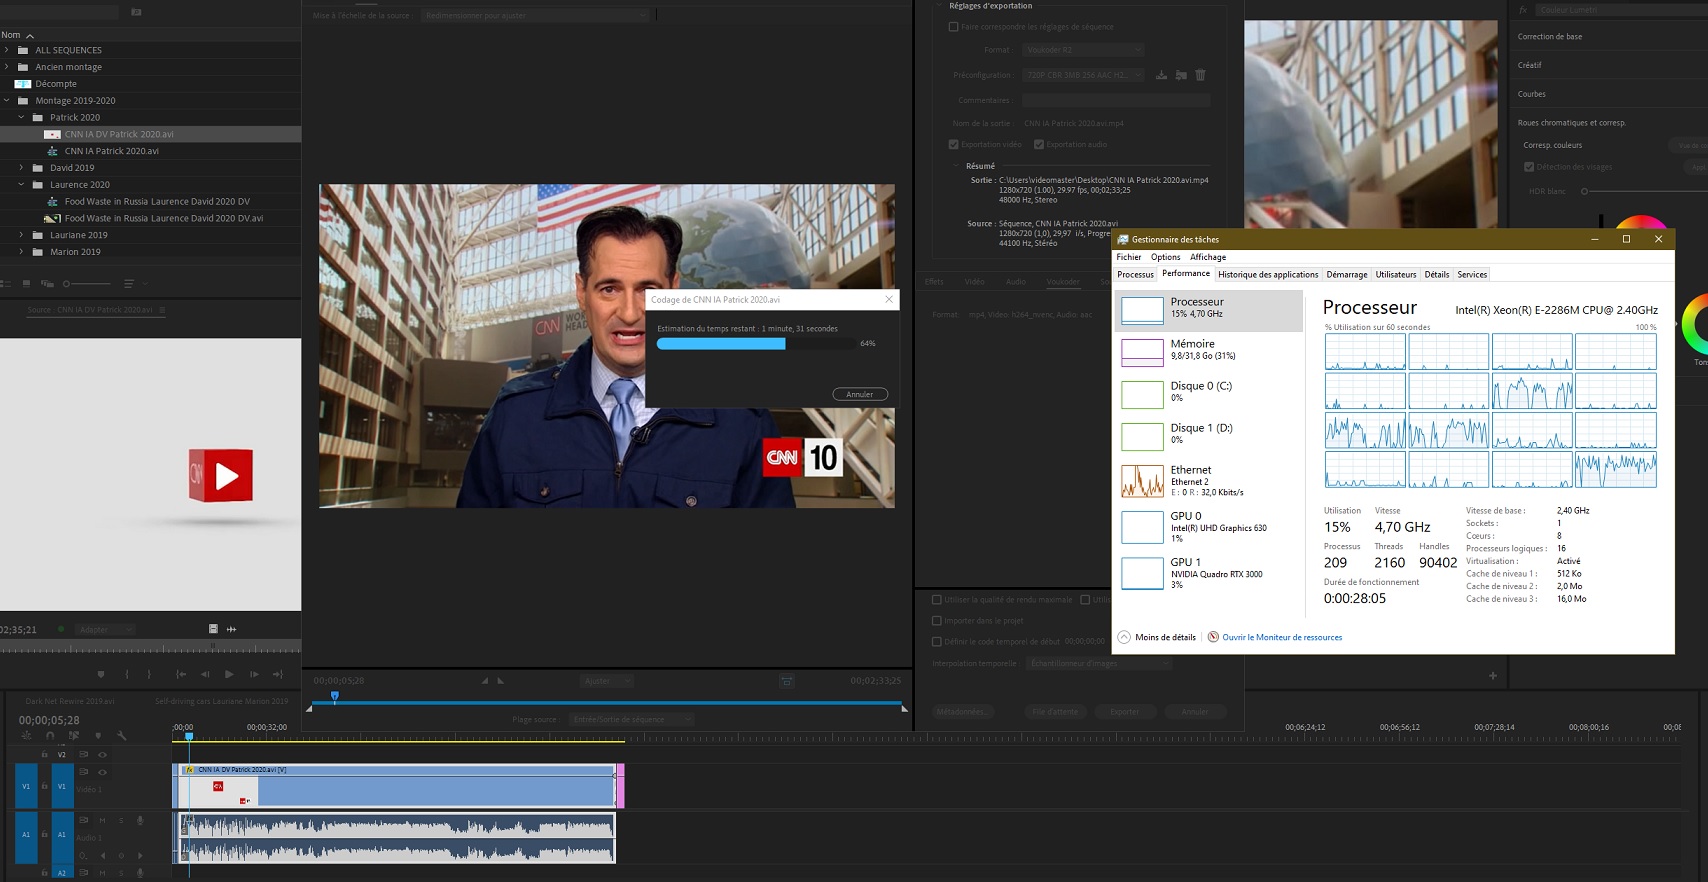
Task: Mark Out point in the source monitor
Action: tap(149, 674)
